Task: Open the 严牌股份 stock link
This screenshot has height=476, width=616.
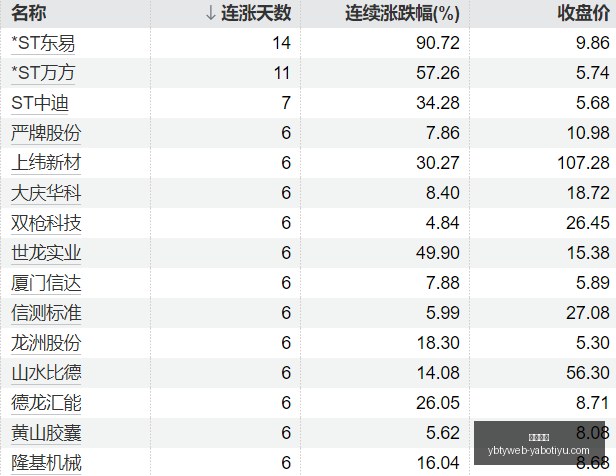Action: tap(46, 133)
